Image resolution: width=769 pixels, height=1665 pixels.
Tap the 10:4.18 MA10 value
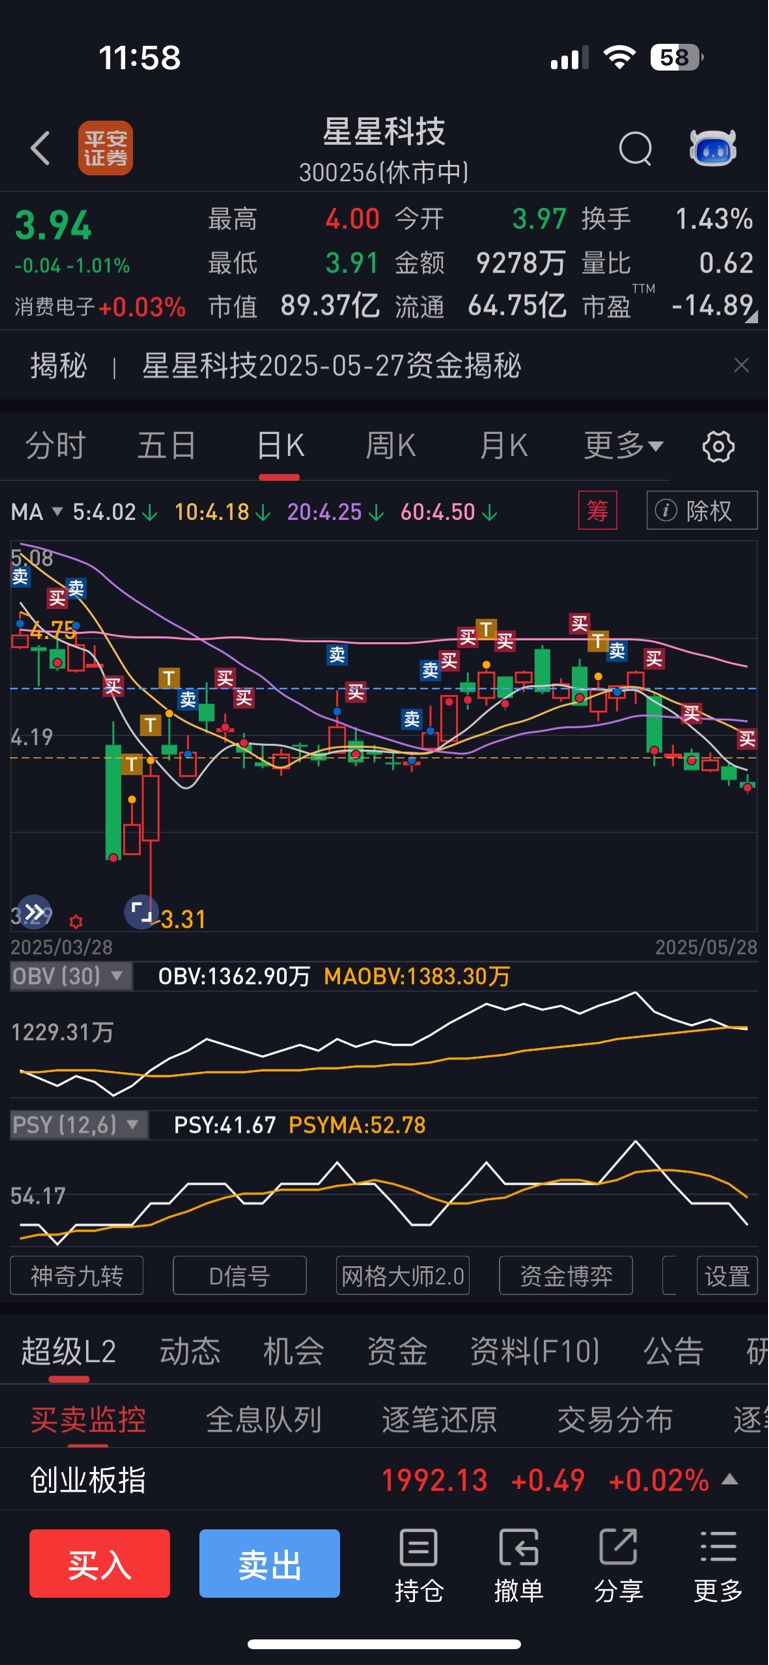(212, 512)
